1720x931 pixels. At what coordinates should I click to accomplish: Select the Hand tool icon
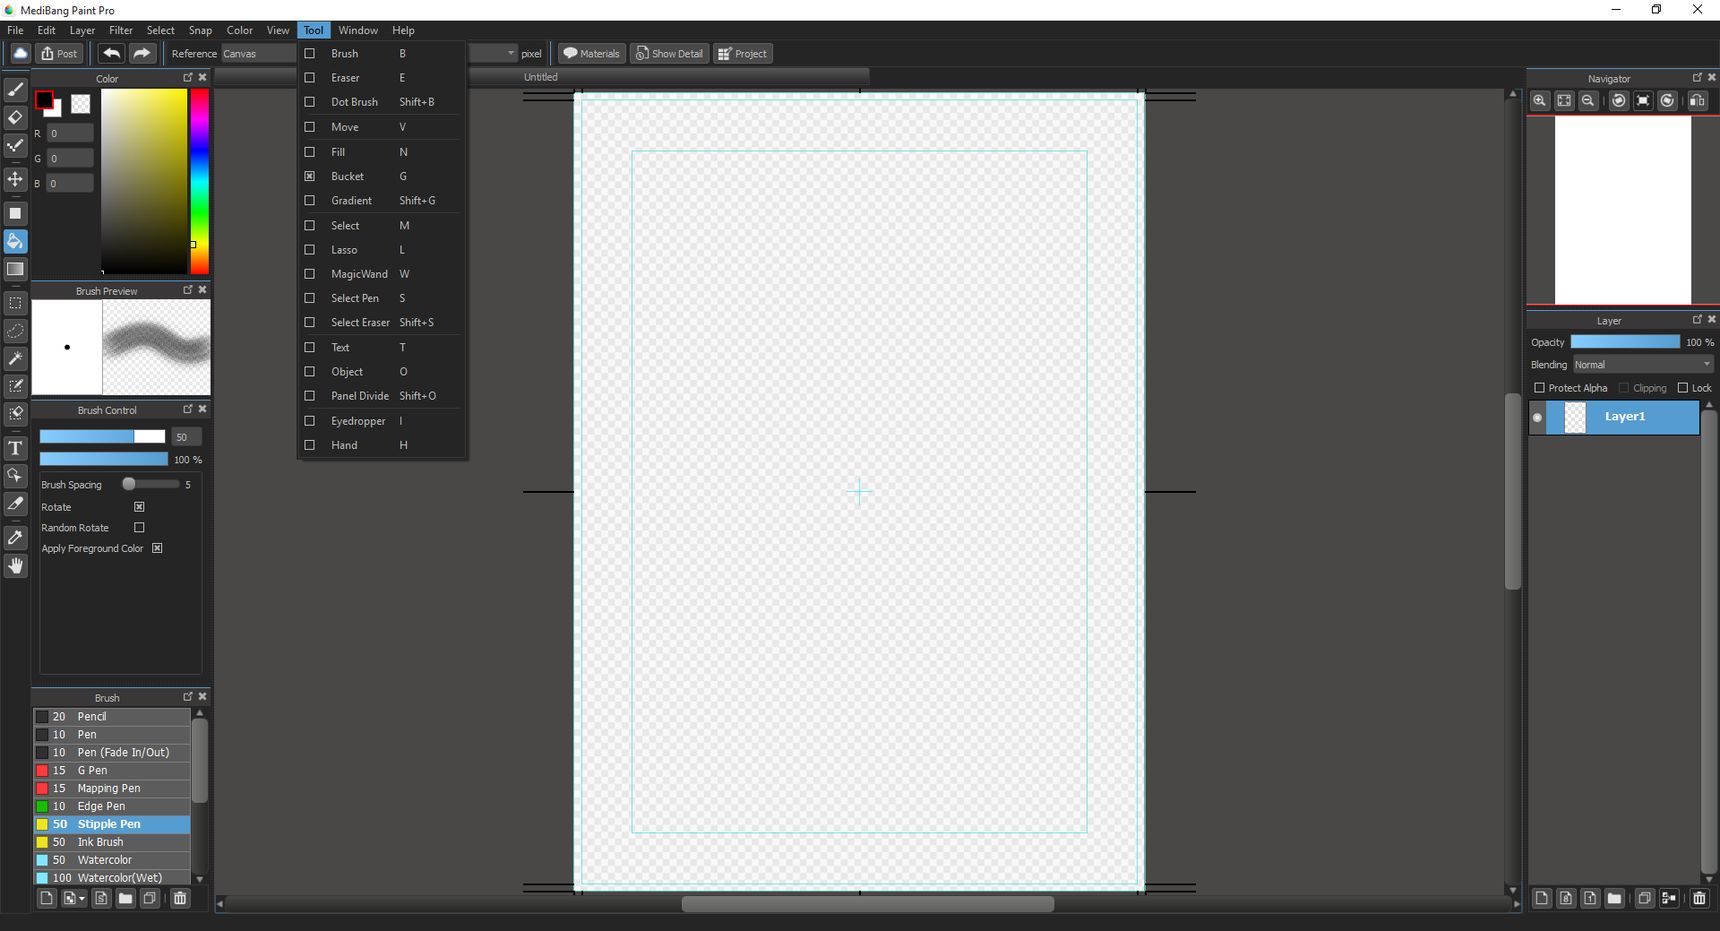pyautogui.click(x=15, y=566)
